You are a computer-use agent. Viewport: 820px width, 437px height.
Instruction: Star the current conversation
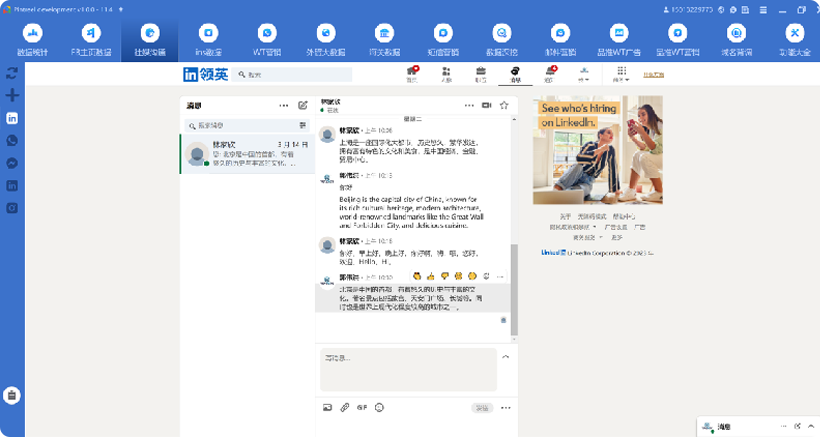[502, 105]
